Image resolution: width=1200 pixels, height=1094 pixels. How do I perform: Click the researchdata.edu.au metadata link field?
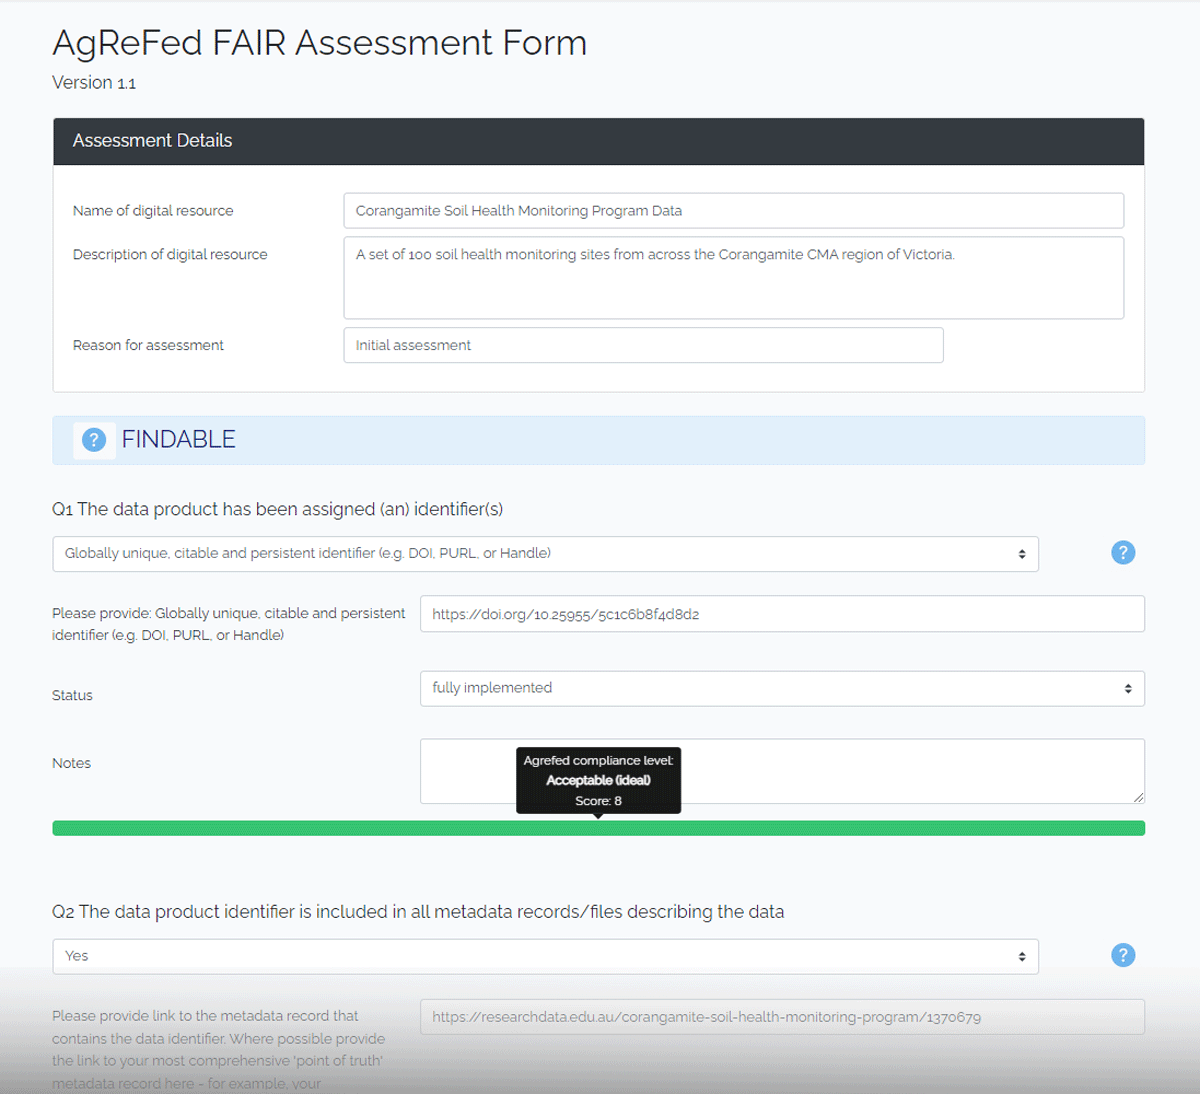point(782,1017)
